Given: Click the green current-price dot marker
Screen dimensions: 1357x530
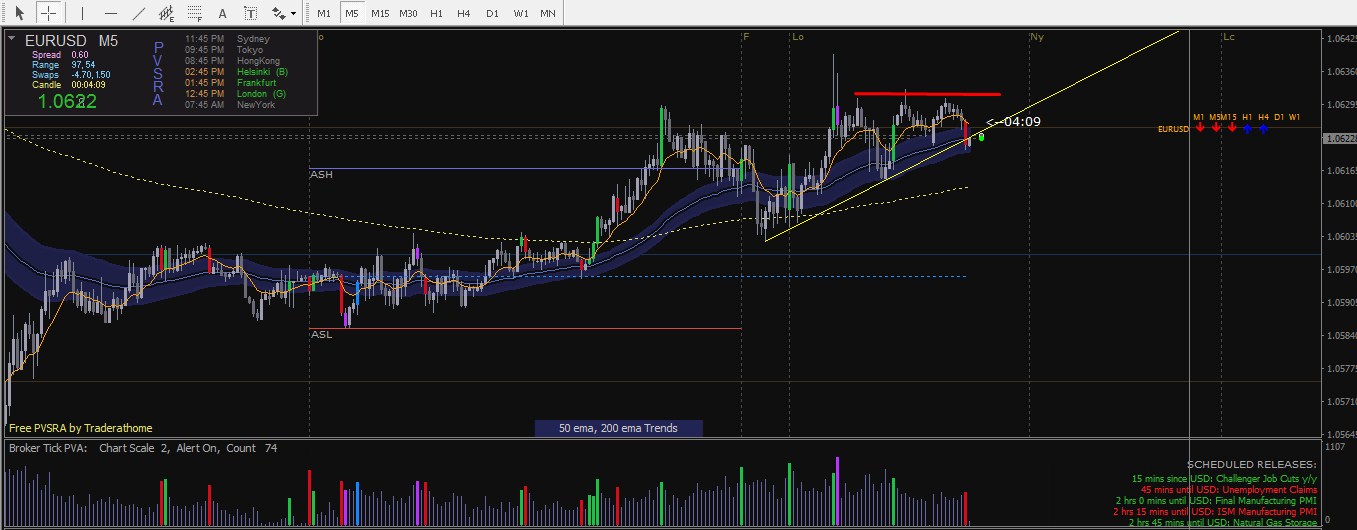Looking at the screenshot, I should tap(982, 135).
